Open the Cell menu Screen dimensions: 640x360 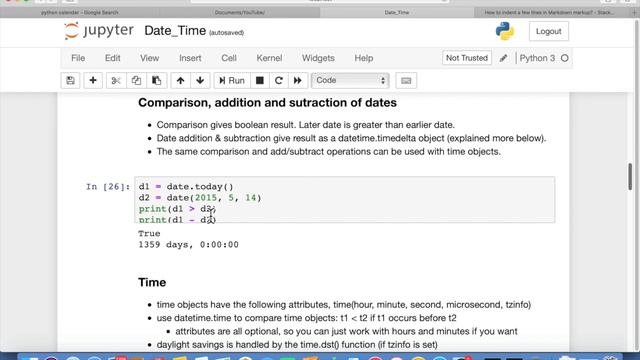click(x=229, y=58)
